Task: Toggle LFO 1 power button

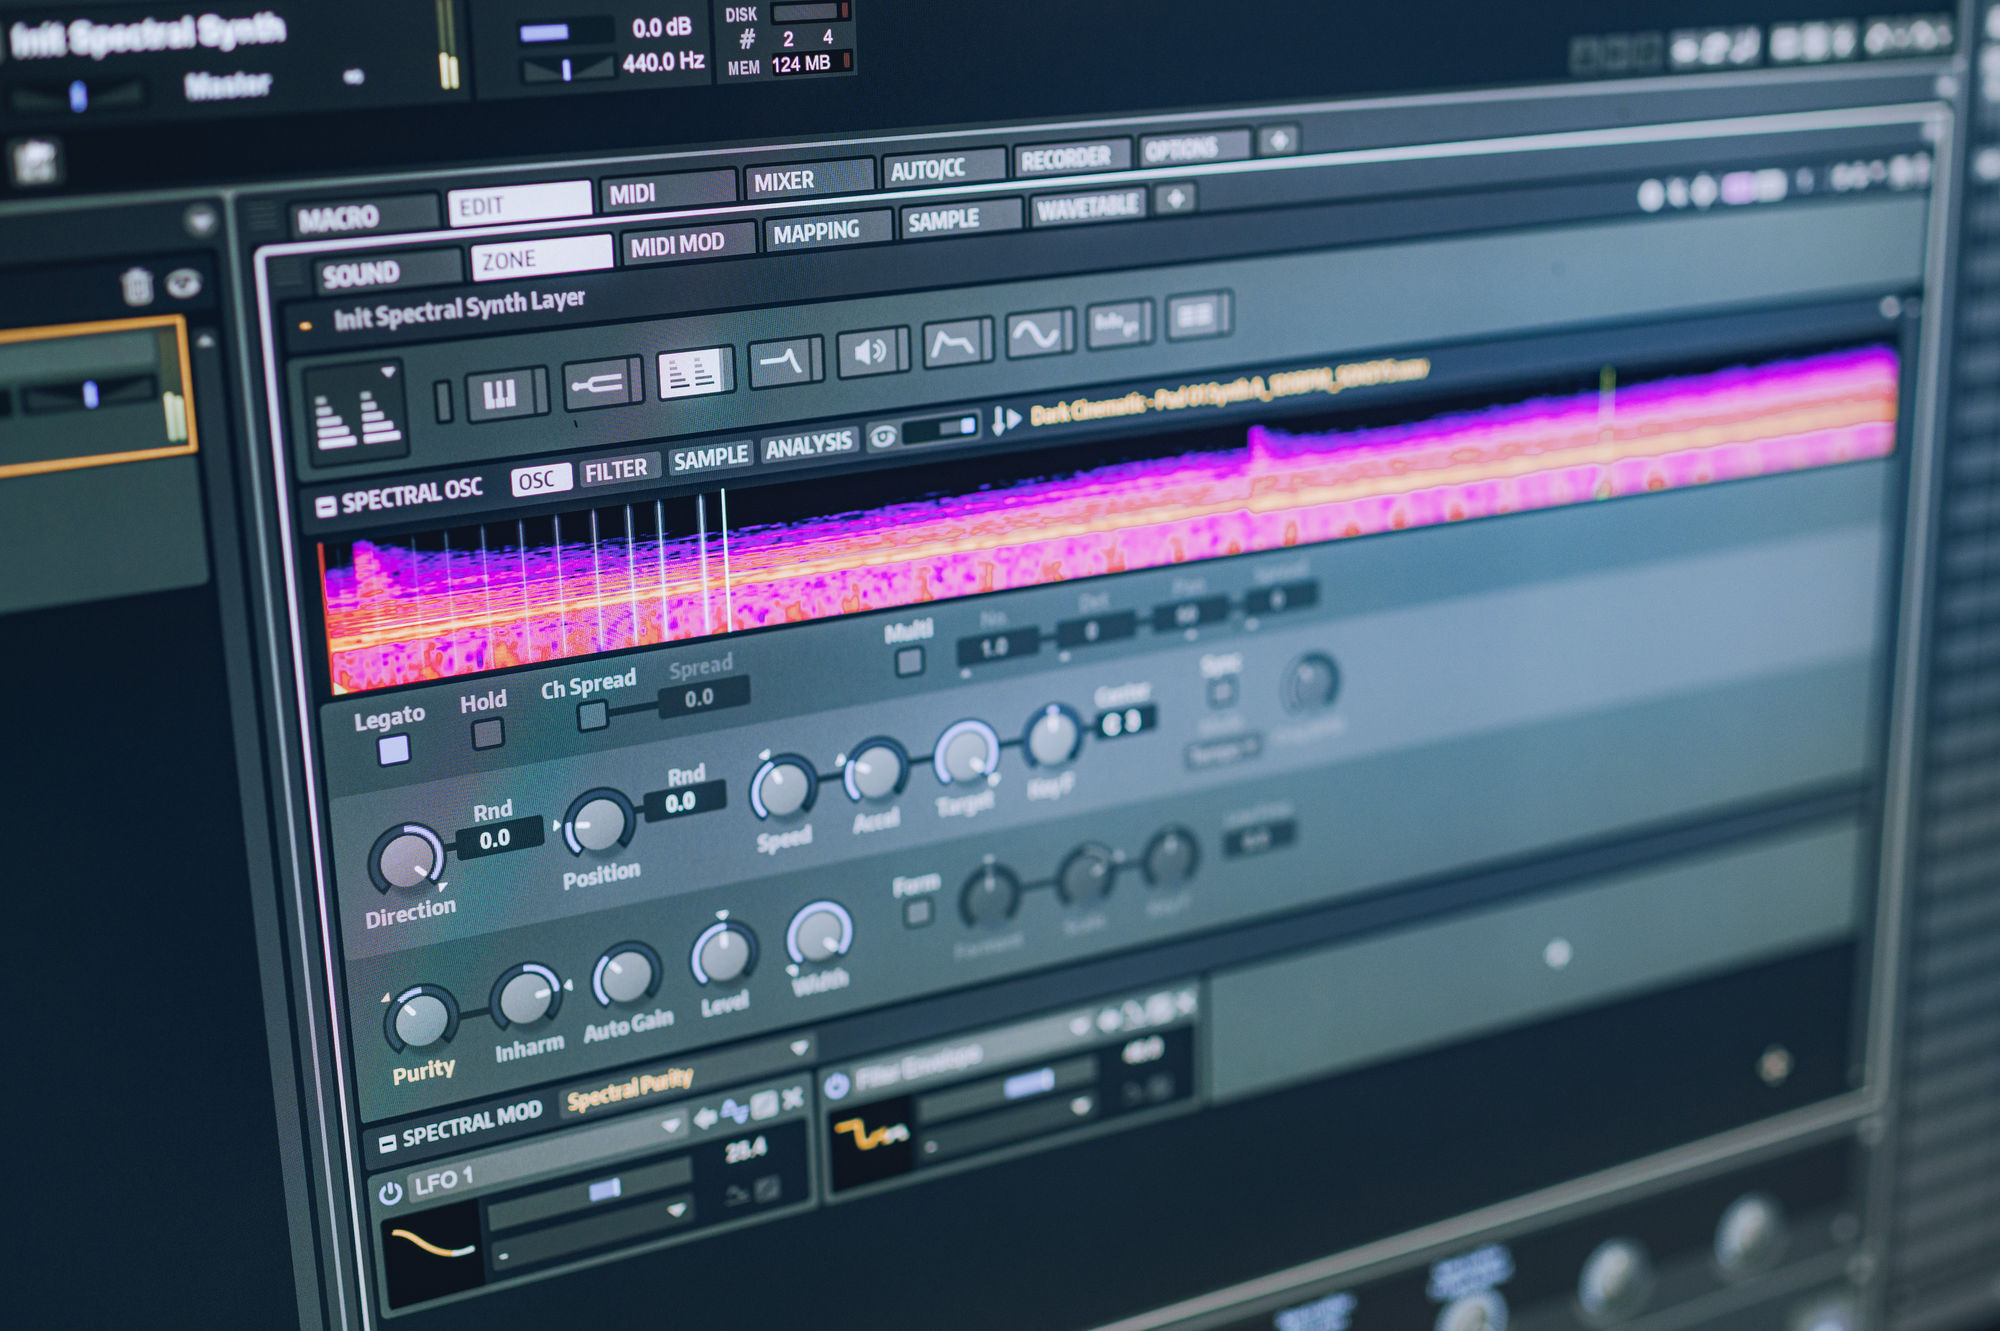Action: pos(390,1192)
